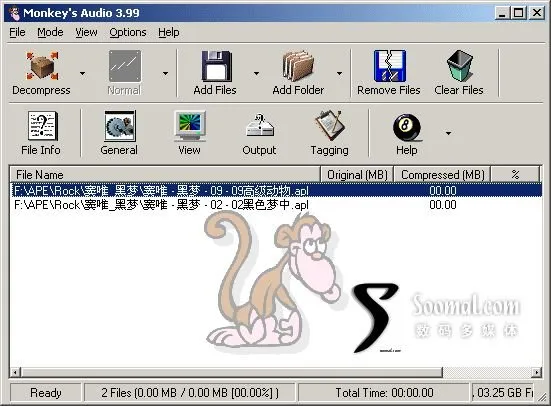Sort by Original (MB) column header
This screenshot has width=551, height=406.
click(x=357, y=175)
